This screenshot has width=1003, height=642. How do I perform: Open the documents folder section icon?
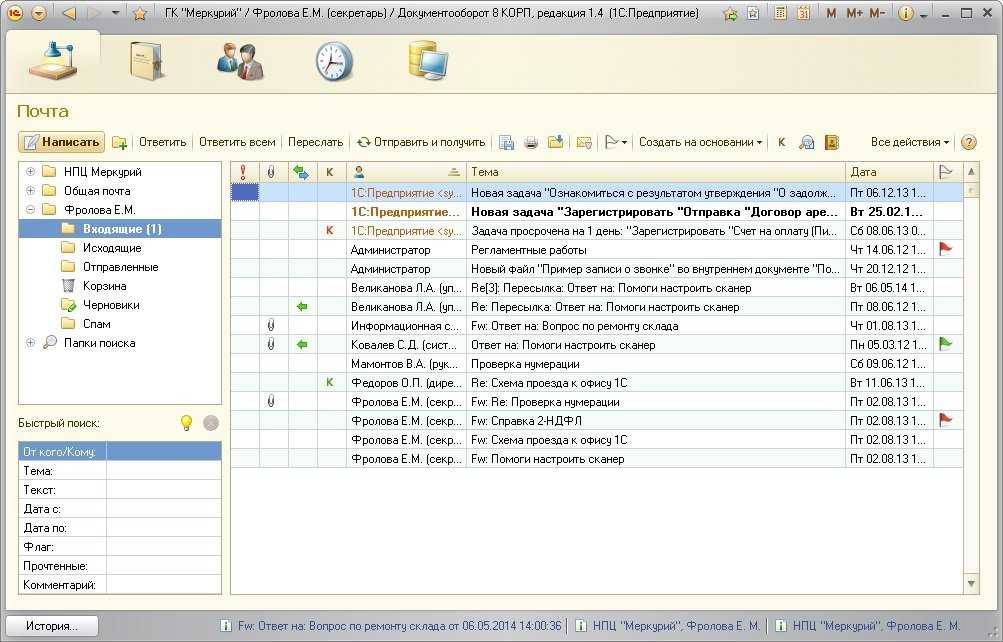tap(146, 61)
